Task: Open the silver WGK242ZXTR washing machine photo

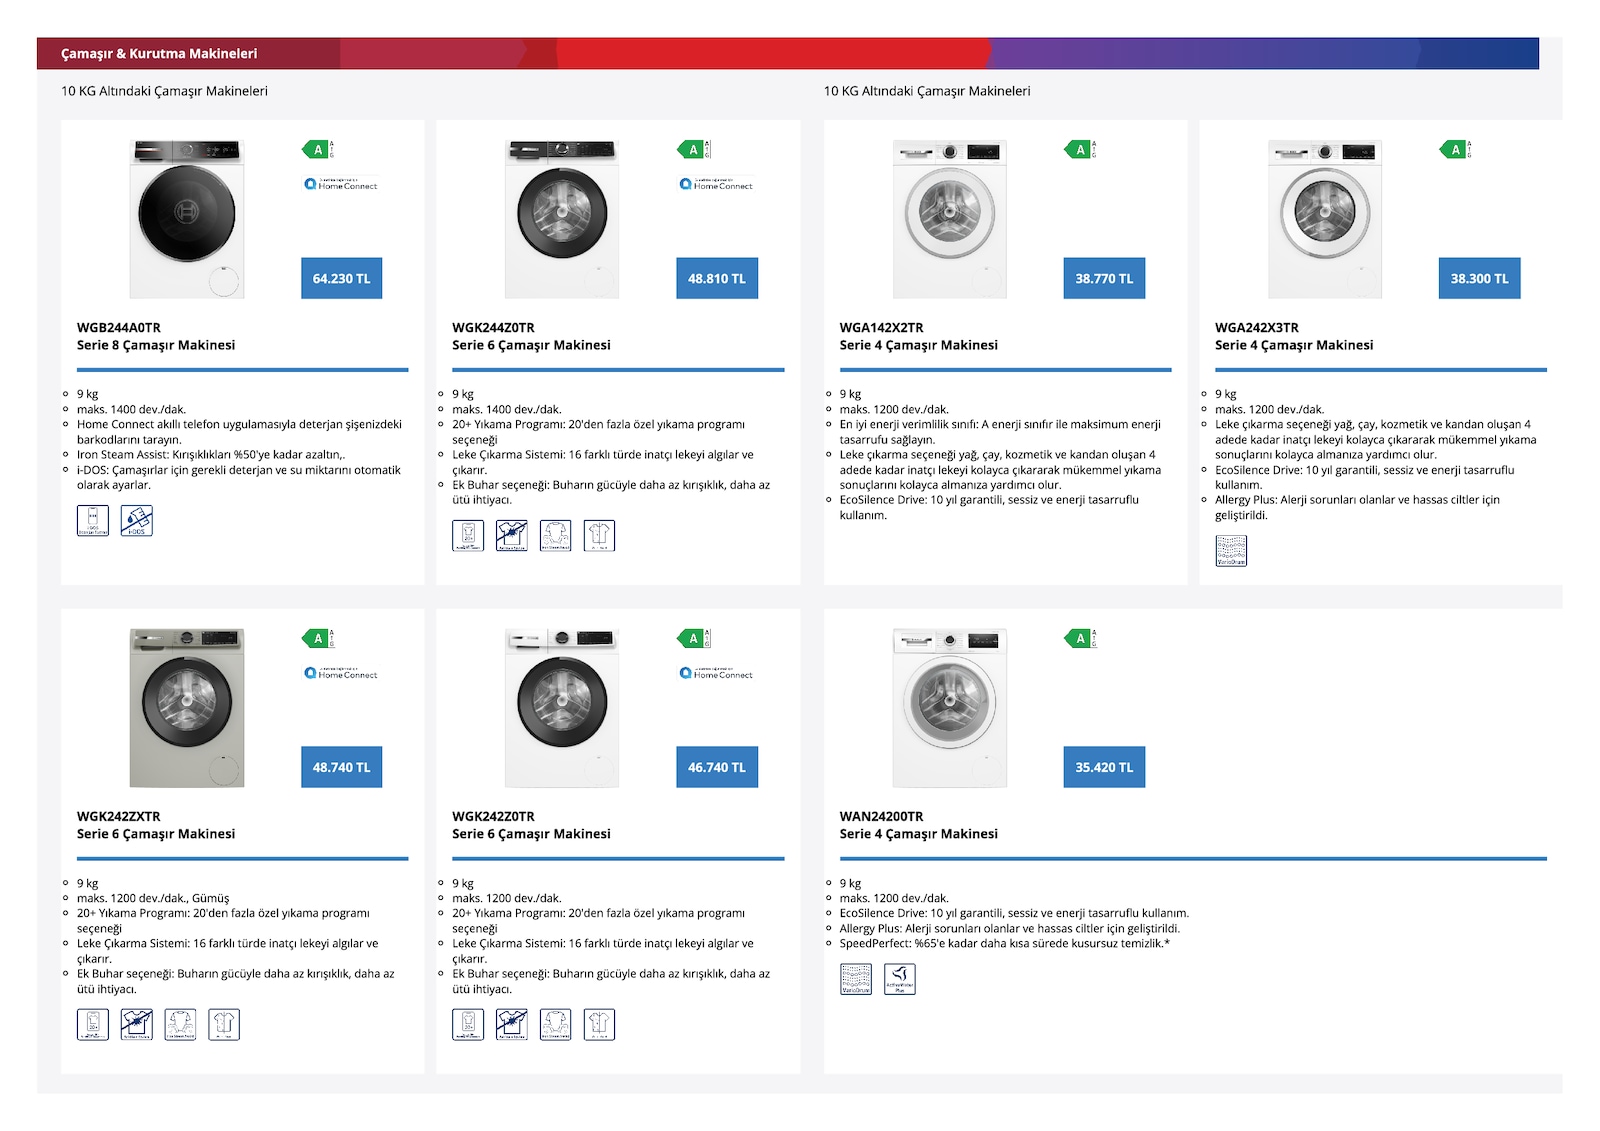Action: pyautogui.click(x=187, y=708)
